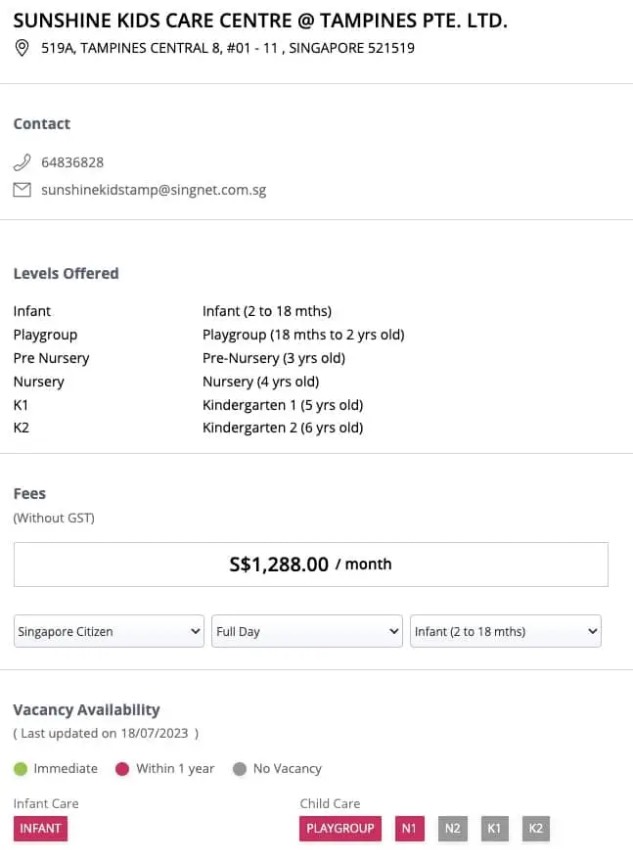Click the Within 1 year legend label
This screenshot has height=850, width=633.
pos(175,769)
